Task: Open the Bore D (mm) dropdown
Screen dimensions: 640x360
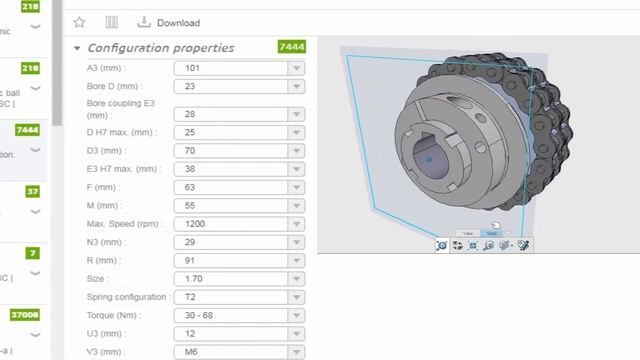Action: pos(239,87)
